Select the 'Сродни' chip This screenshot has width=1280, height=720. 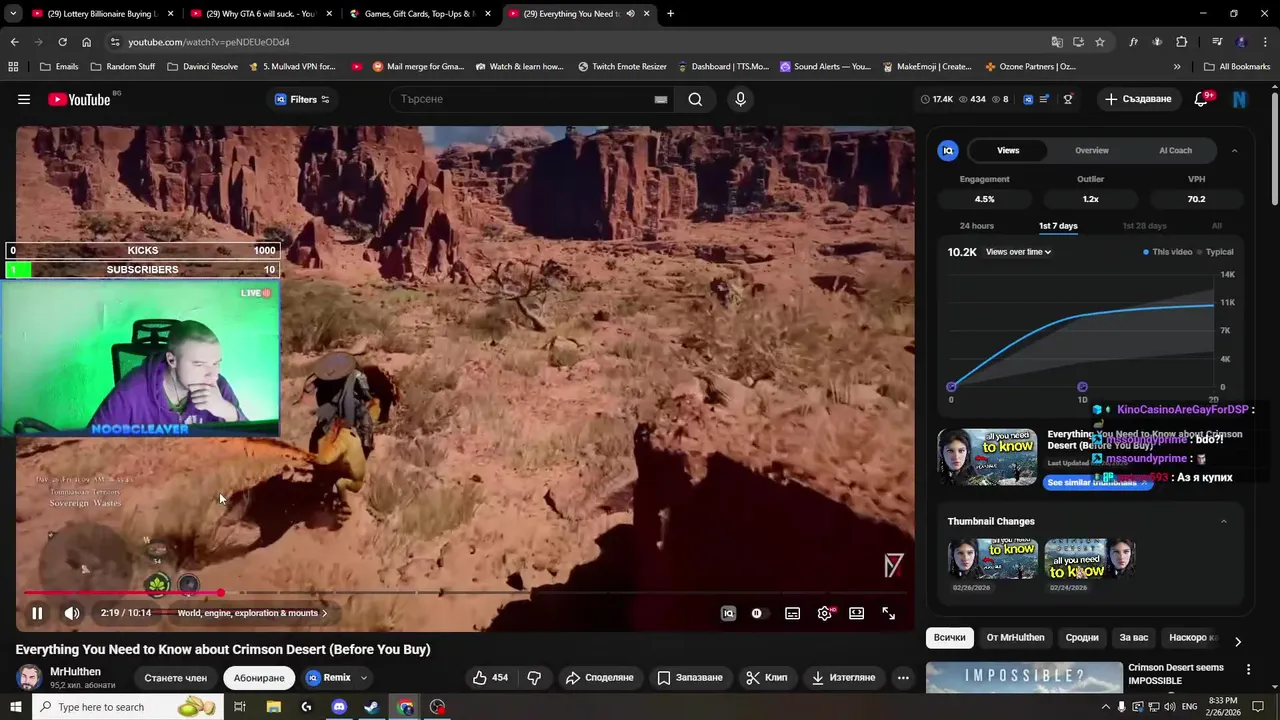(x=1082, y=637)
